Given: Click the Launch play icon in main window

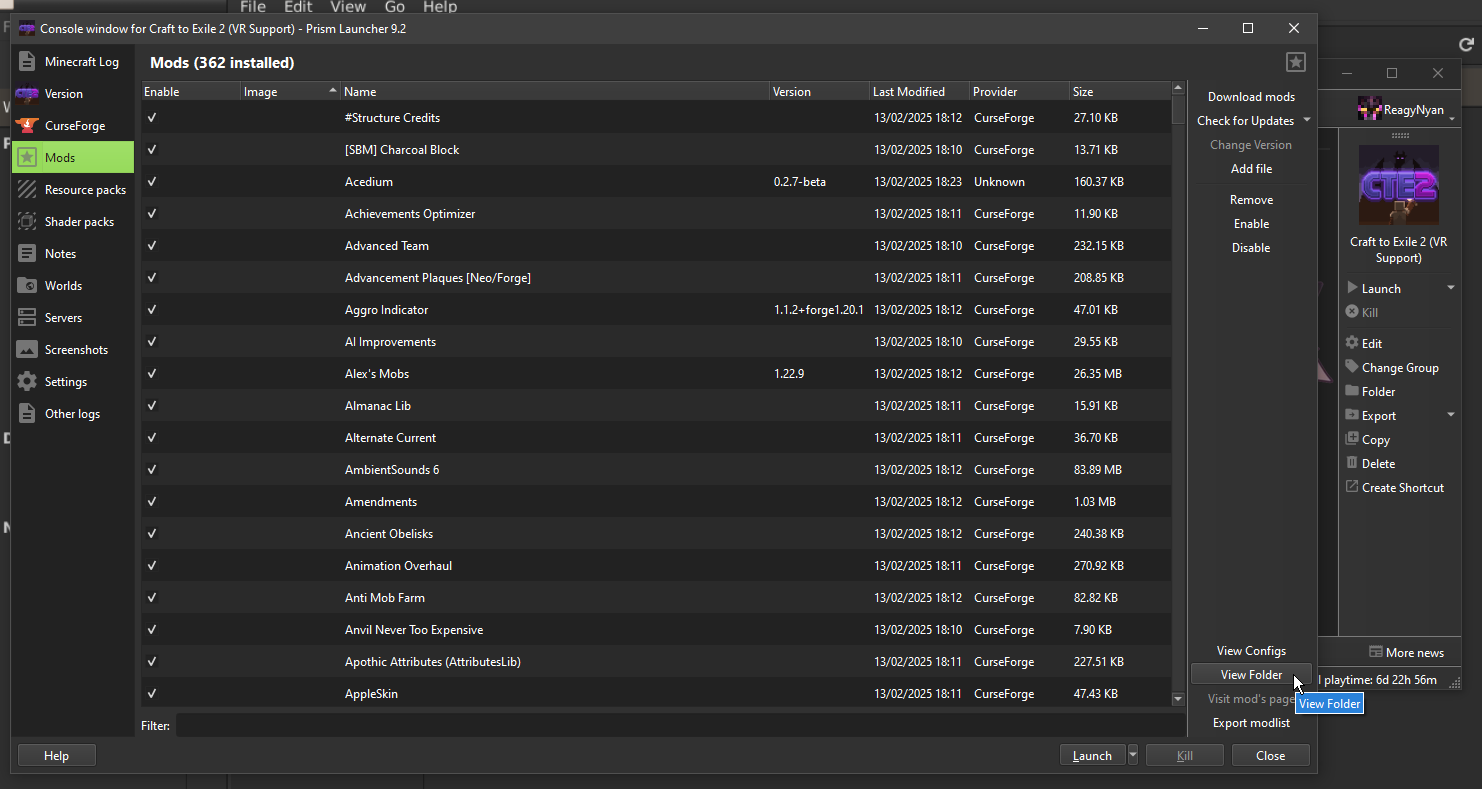Looking at the screenshot, I should coord(1352,288).
